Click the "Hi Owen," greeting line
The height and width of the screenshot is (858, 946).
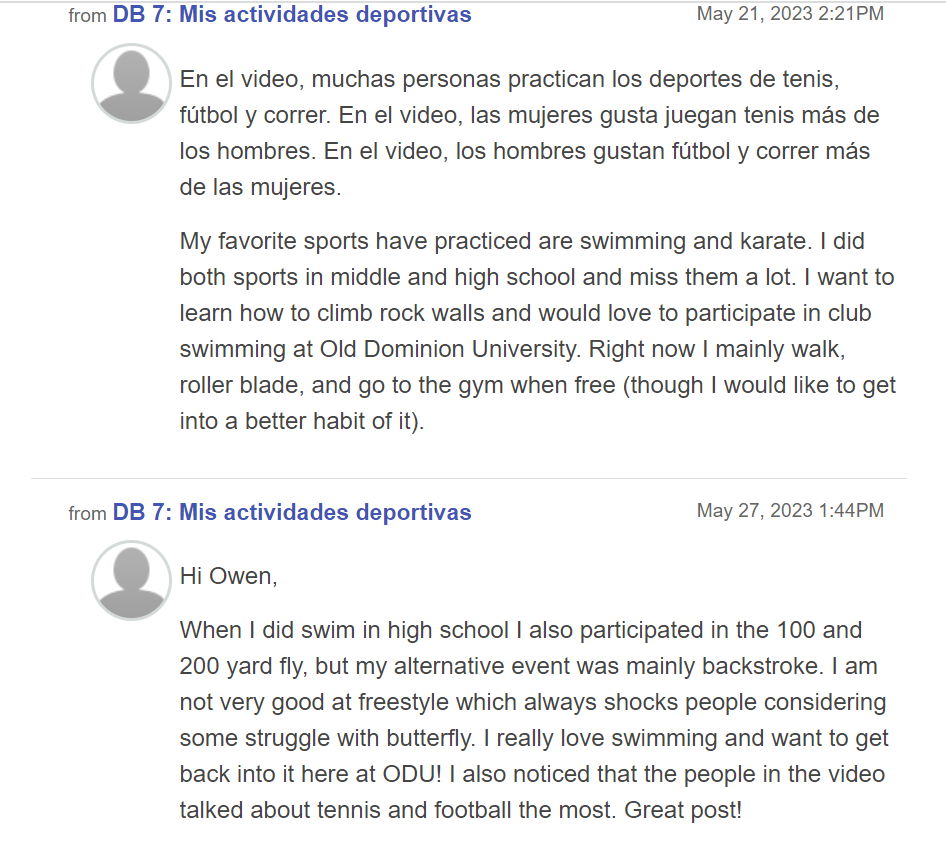[229, 576]
